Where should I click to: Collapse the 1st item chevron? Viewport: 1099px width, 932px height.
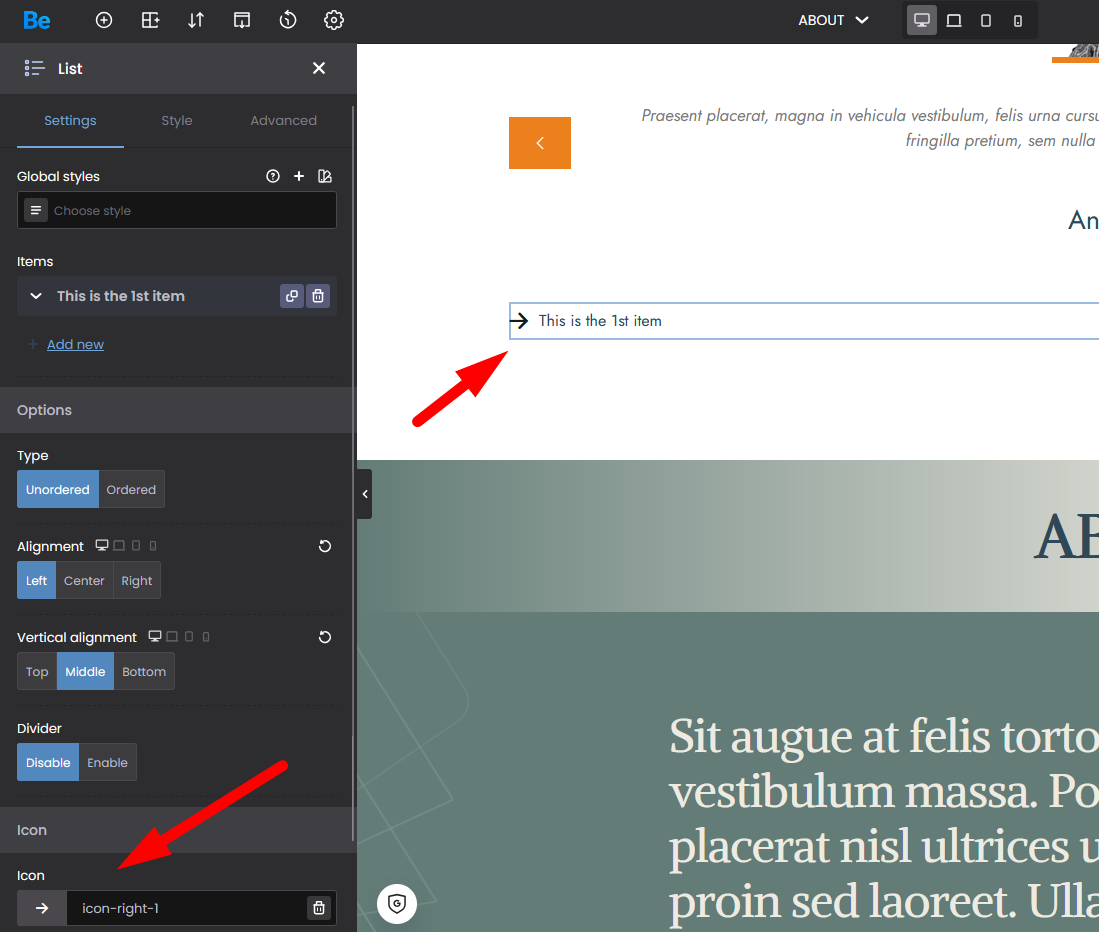pos(36,296)
